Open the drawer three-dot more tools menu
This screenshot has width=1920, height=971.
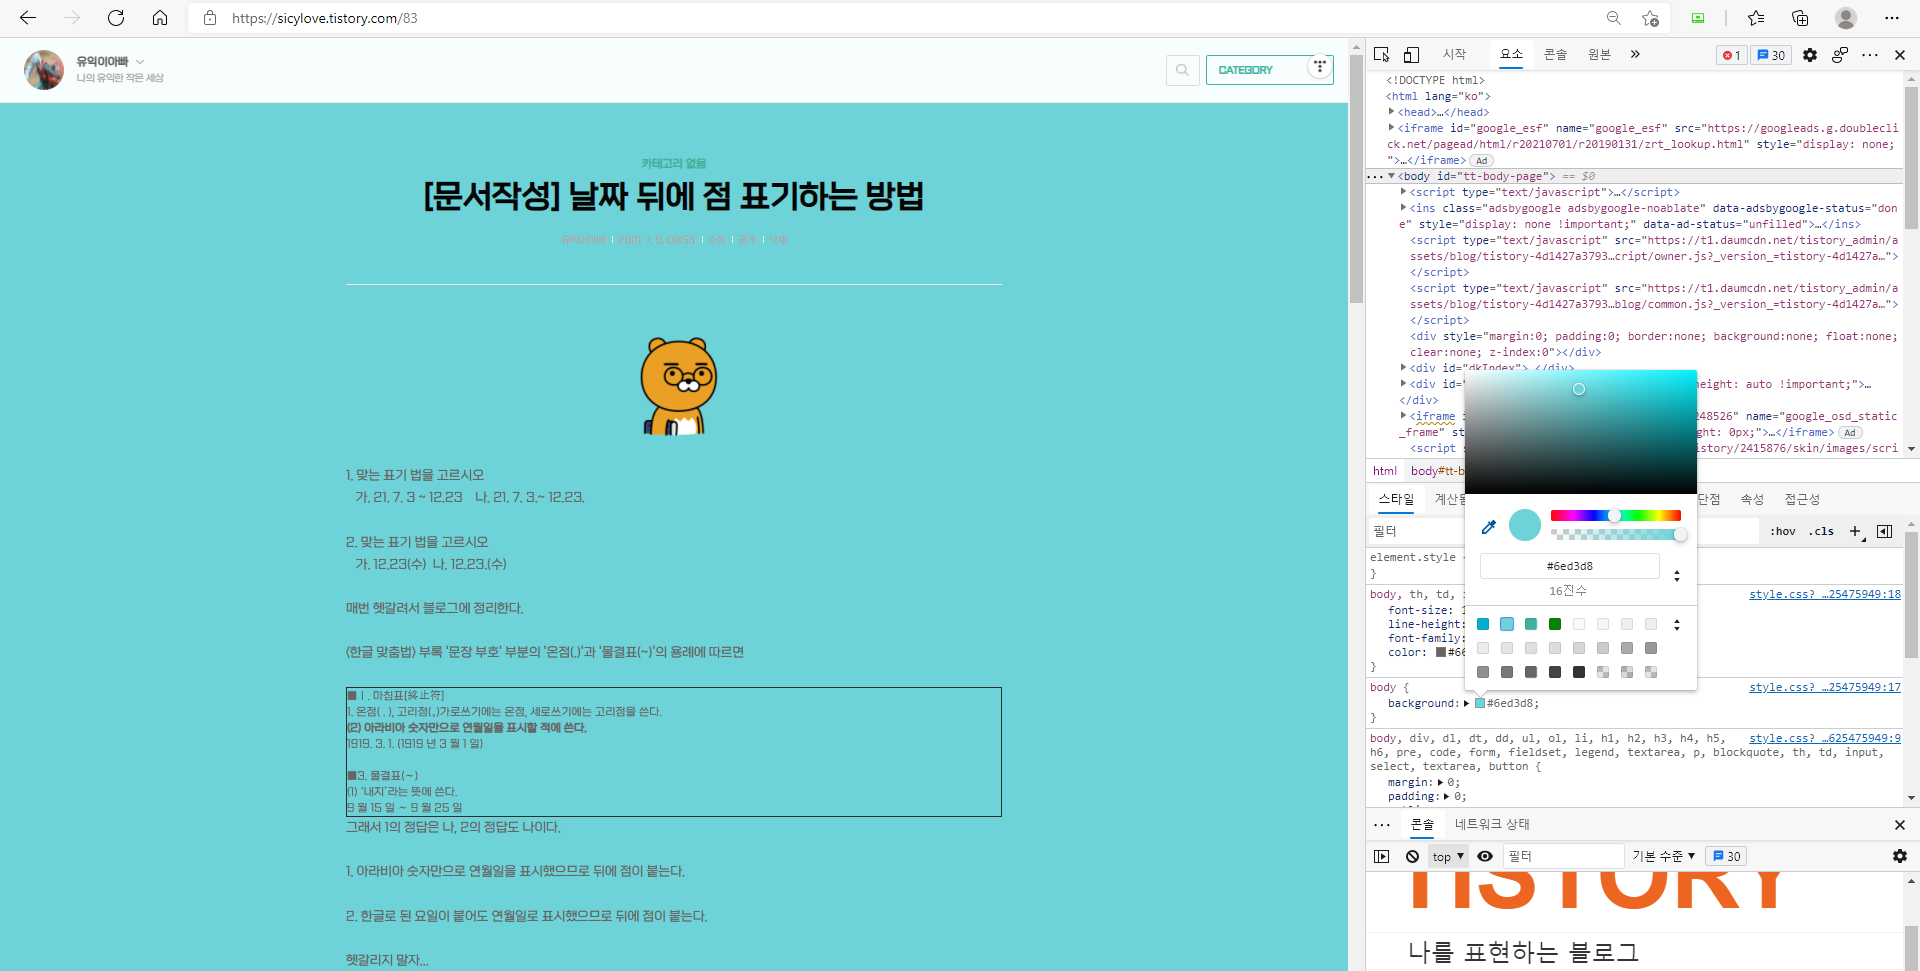click(1382, 825)
